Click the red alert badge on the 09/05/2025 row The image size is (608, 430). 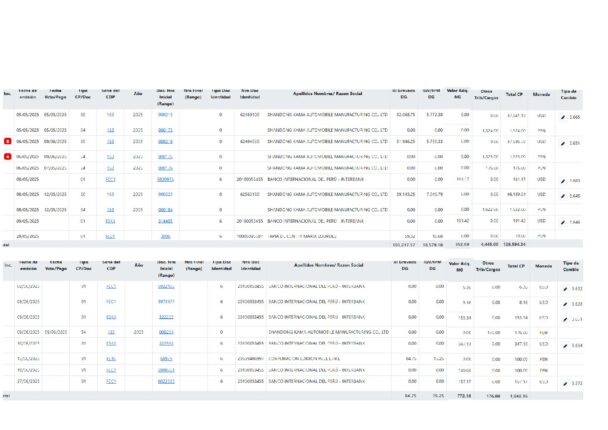tap(8, 143)
